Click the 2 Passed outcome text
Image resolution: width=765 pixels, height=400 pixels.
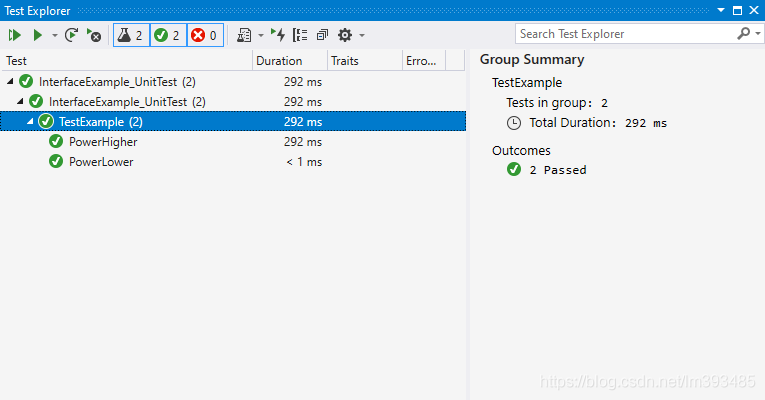coord(558,170)
